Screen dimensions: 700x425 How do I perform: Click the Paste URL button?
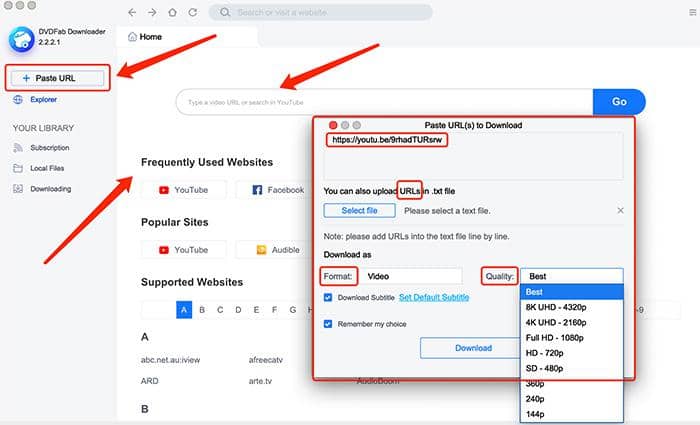[57, 78]
